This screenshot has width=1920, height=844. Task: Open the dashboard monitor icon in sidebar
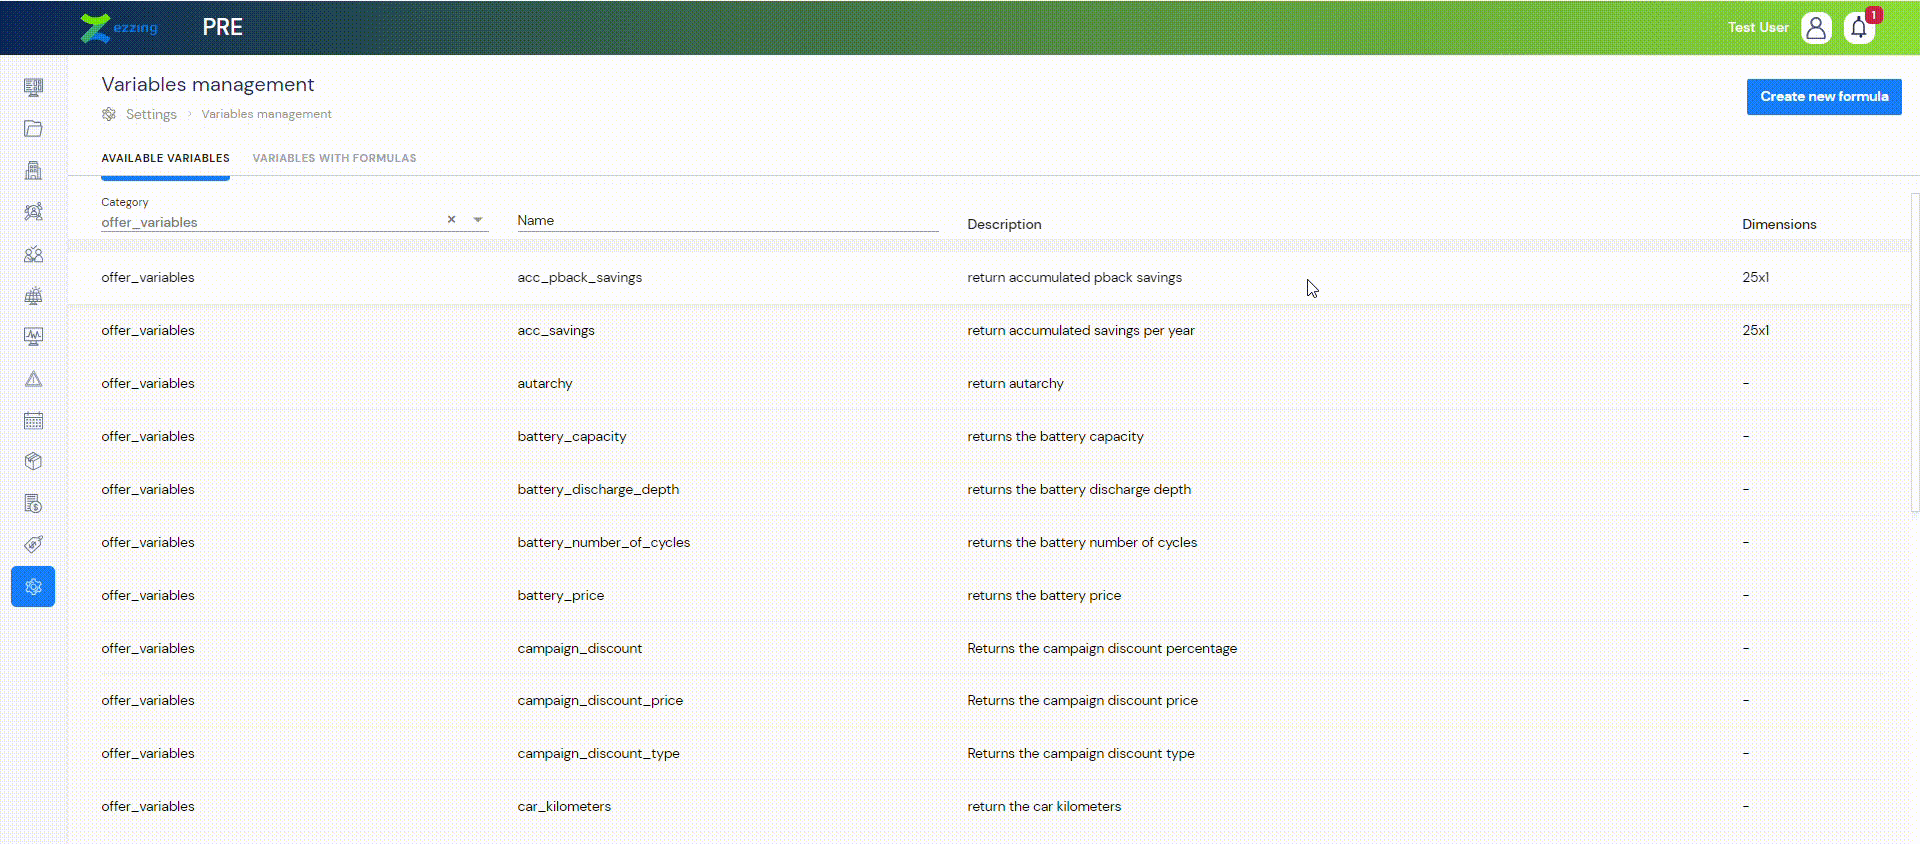(x=33, y=87)
